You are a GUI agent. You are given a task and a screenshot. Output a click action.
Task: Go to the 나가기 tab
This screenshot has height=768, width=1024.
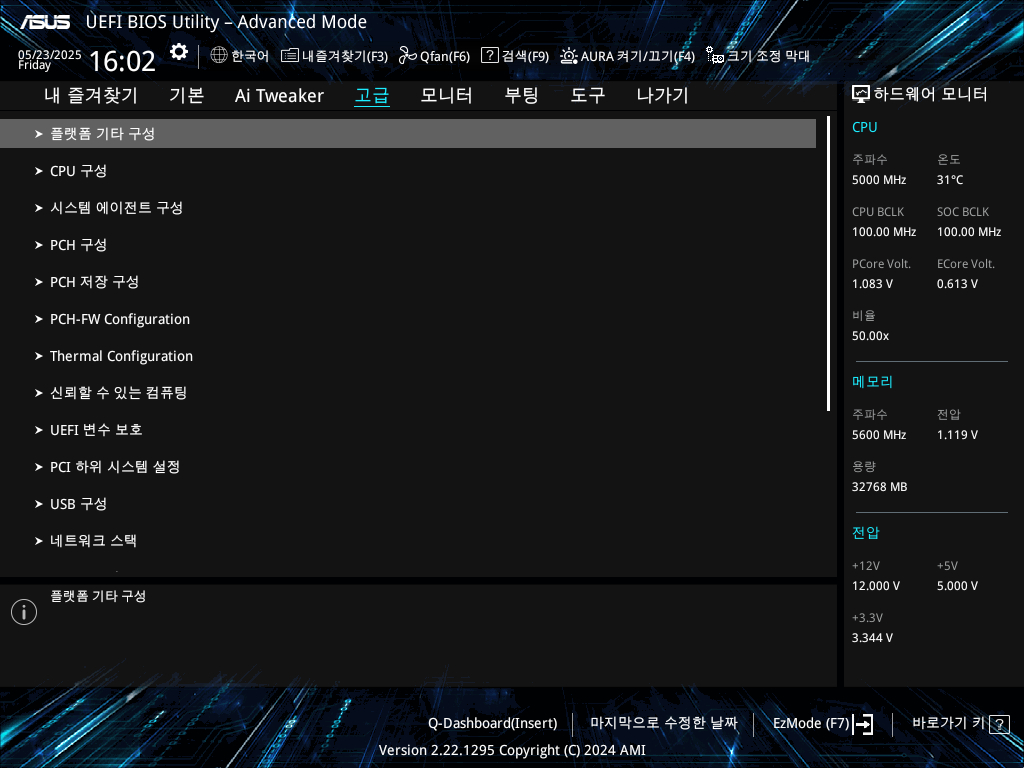point(663,95)
